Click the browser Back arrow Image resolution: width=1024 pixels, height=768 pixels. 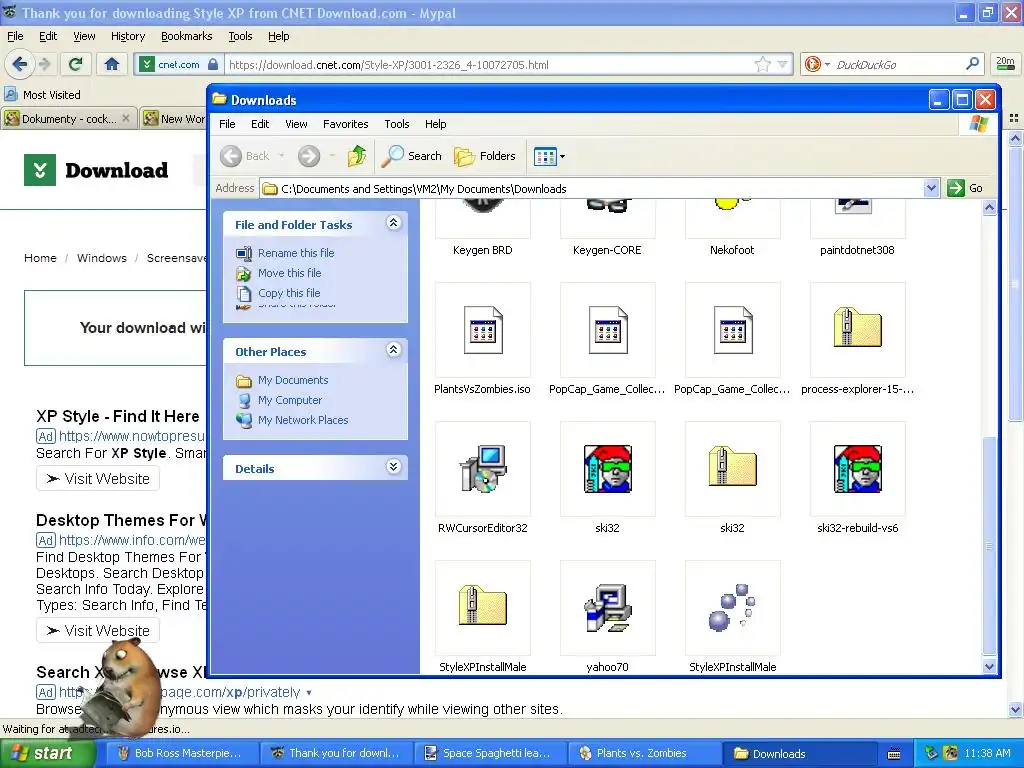[x=20, y=64]
